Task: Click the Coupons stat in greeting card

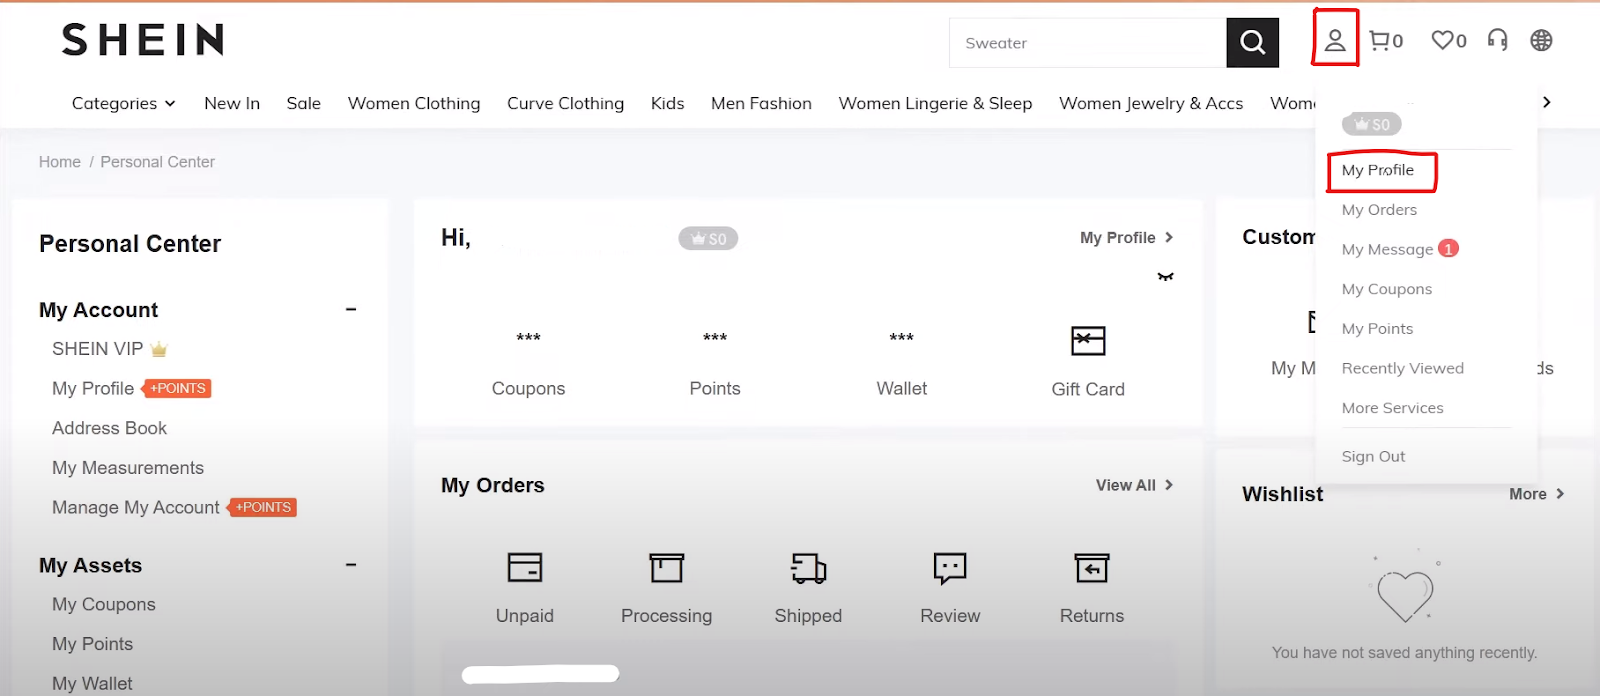Action: (528, 365)
